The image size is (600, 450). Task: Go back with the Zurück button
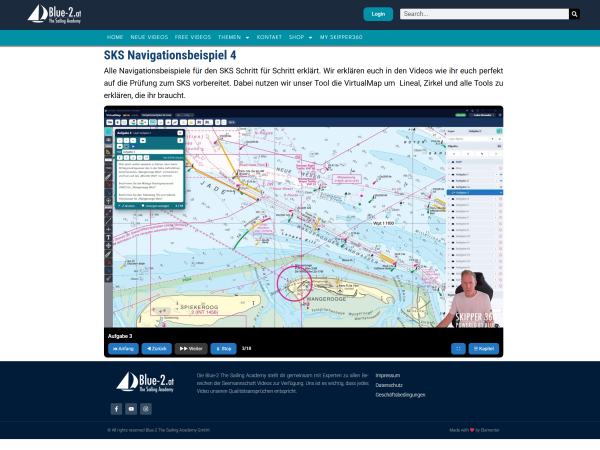tap(157, 349)
